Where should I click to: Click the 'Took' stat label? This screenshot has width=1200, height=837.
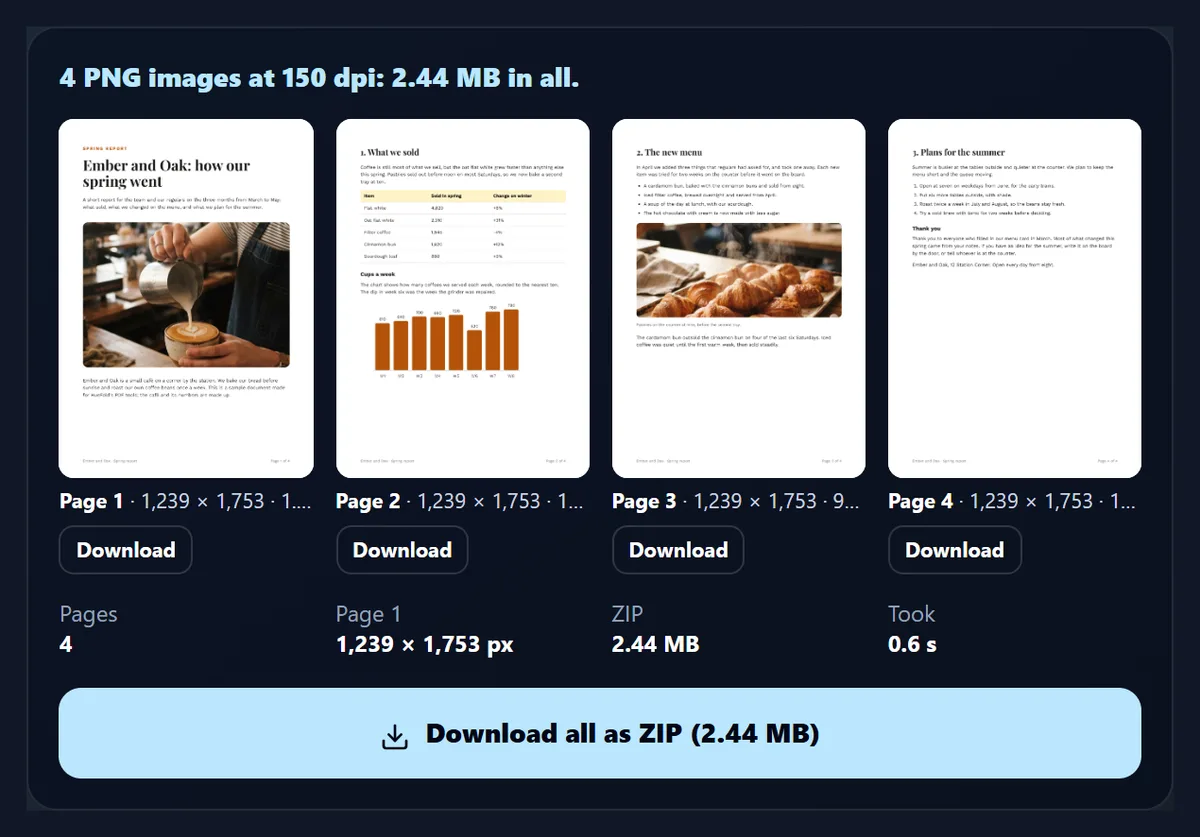(x=912, y=613)
